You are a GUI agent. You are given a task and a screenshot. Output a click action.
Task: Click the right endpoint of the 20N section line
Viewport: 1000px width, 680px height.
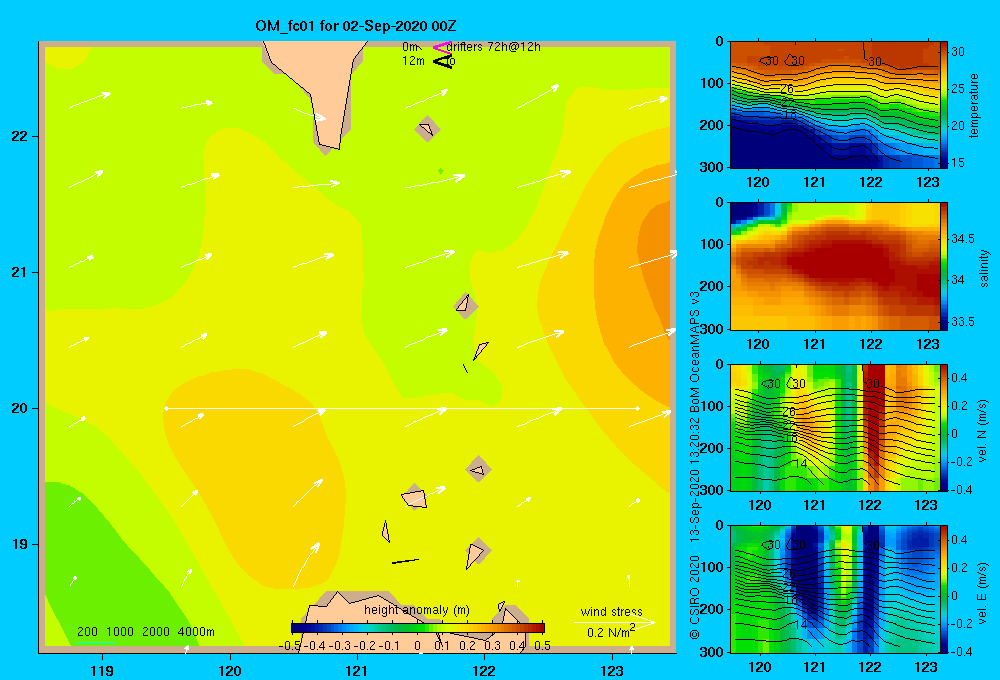[x=638, y=408]
